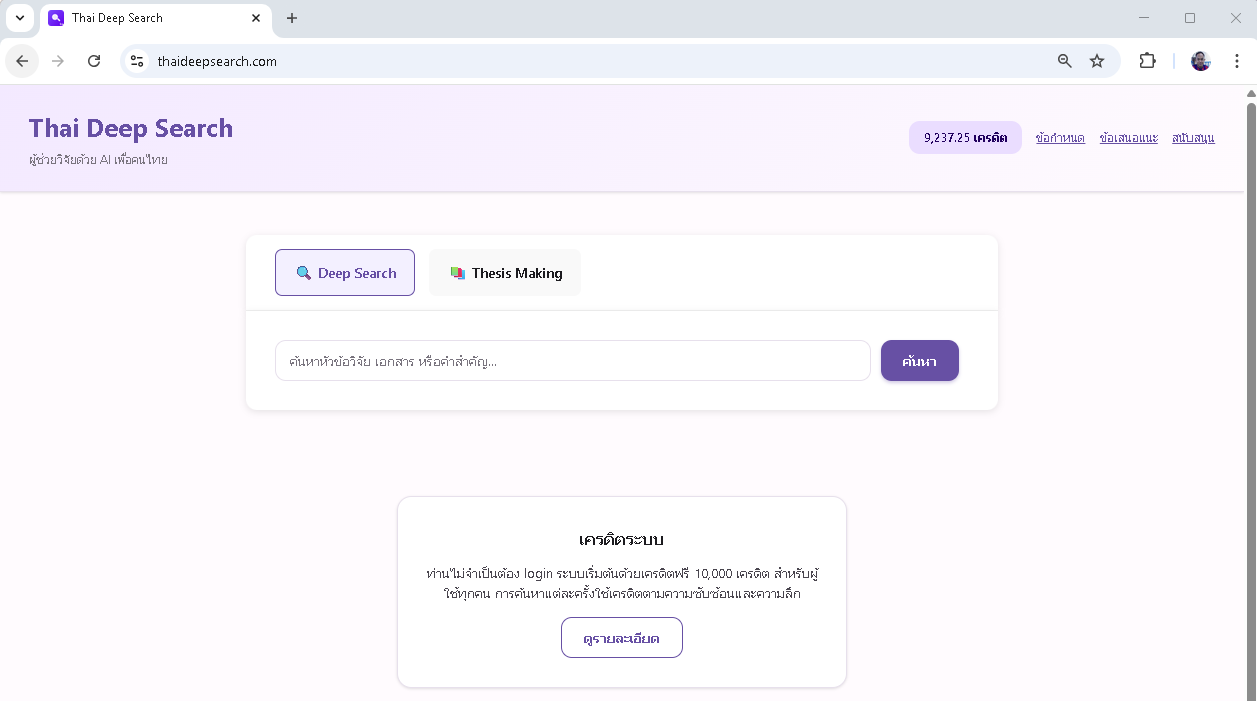Click the ดูรายละเอียด details button
Screen dimensions: 1257x701
coord(621,638)
